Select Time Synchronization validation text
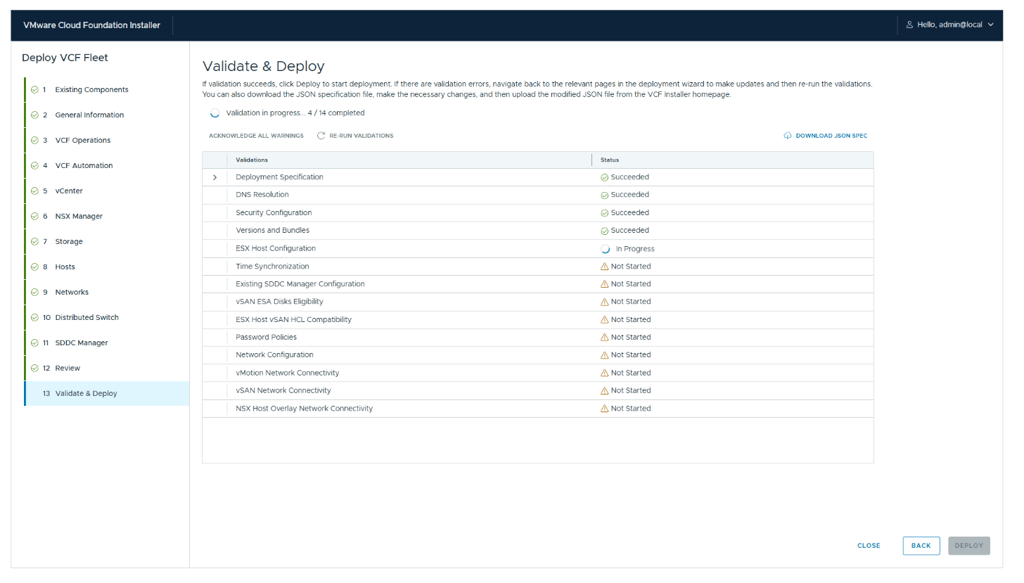The width and height of the screenshot is (1024, 583). click(x=272, y=266)
